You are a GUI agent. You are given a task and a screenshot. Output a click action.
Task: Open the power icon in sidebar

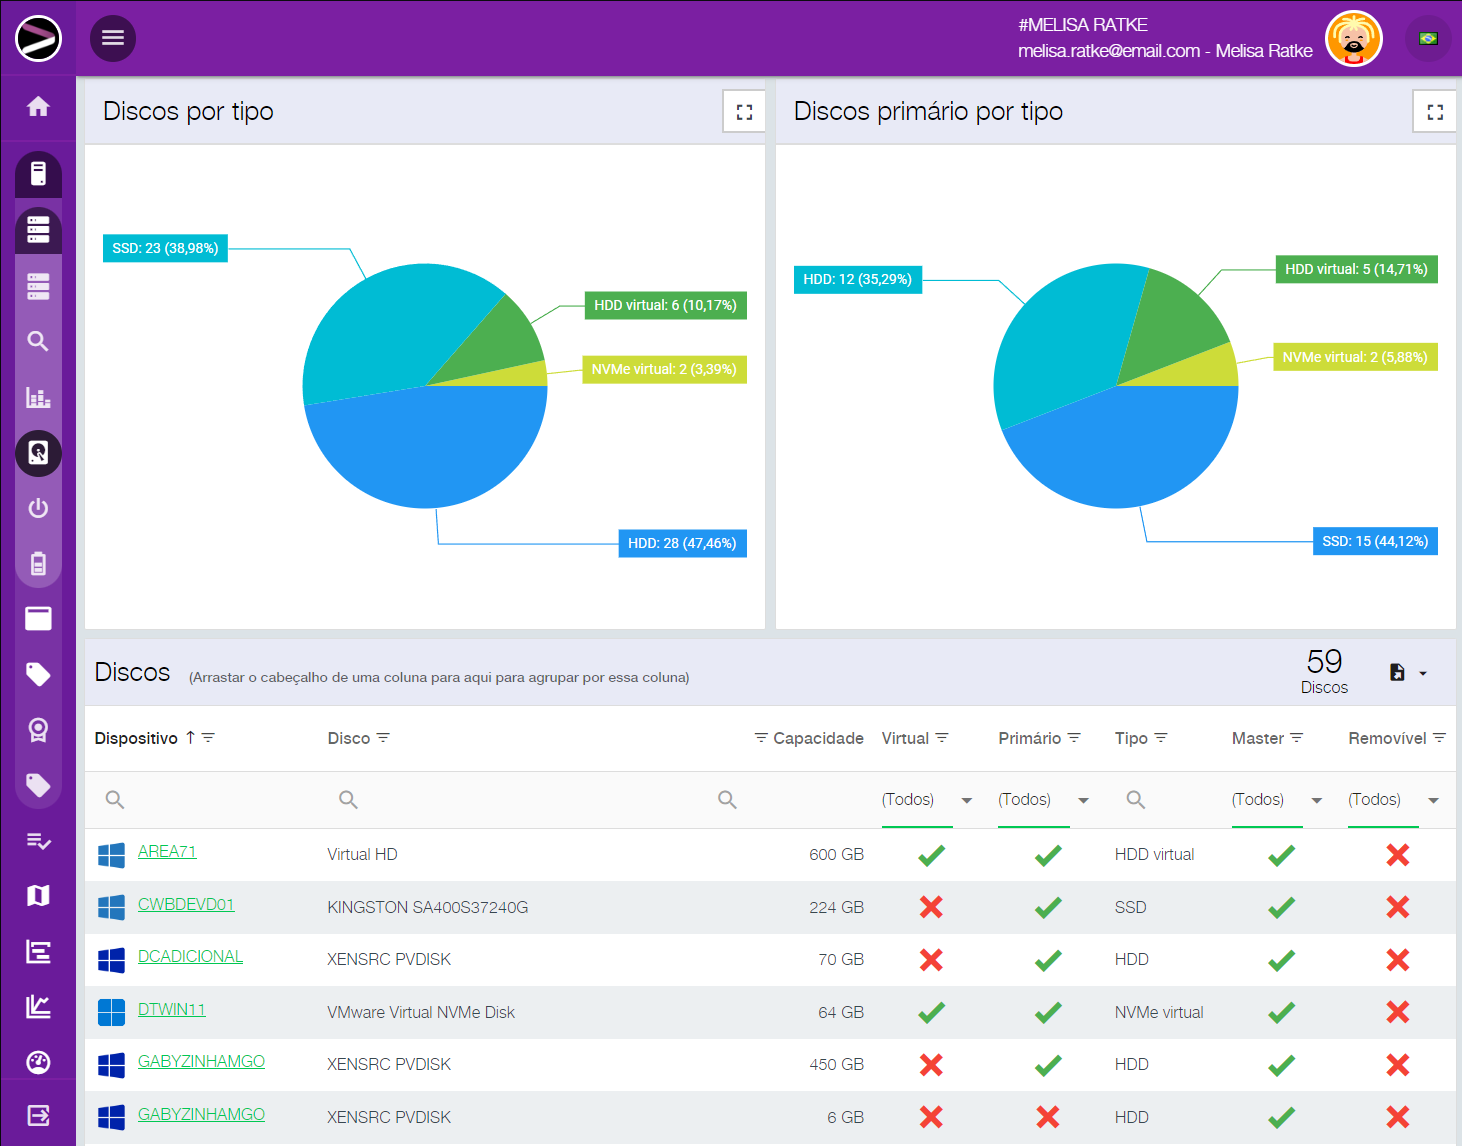tap(38, 508)
